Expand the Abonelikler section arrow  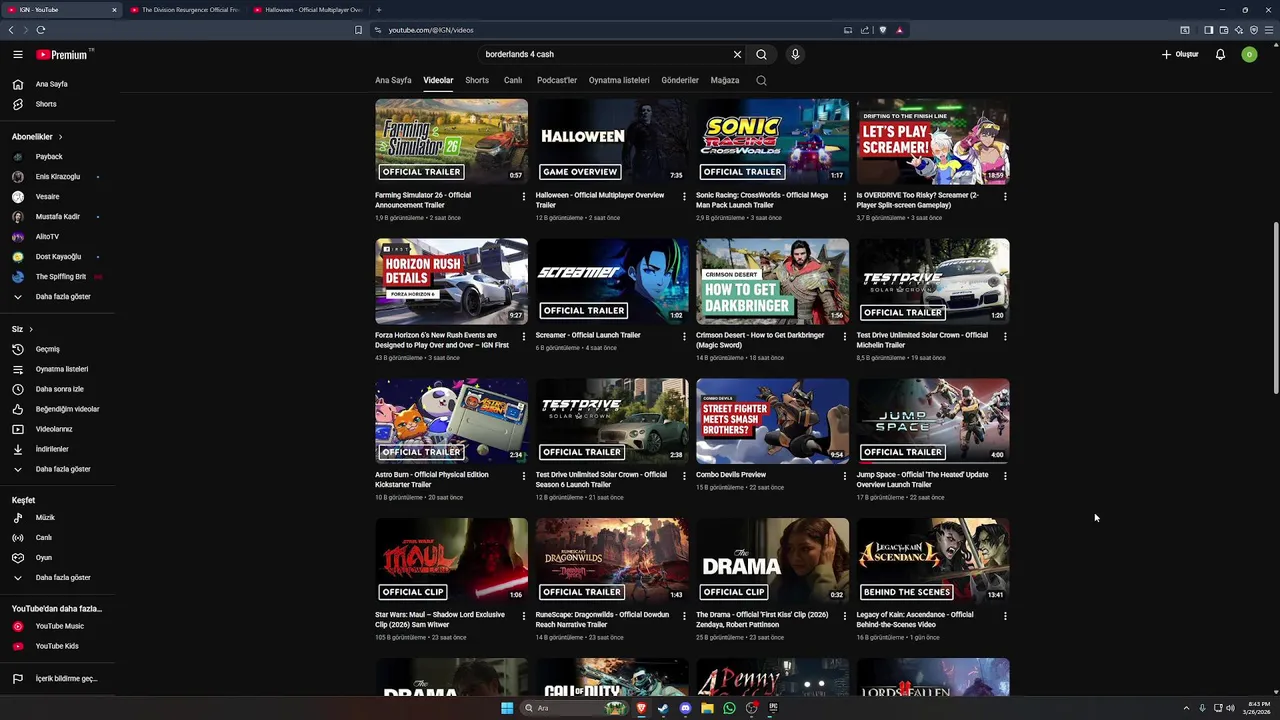[x=60, y=137]
